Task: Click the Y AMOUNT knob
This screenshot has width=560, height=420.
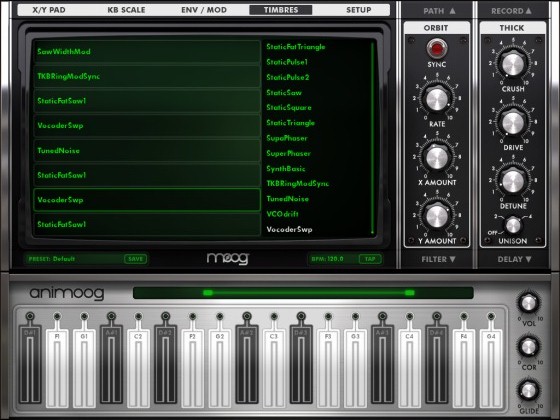Action: [437, 216]
